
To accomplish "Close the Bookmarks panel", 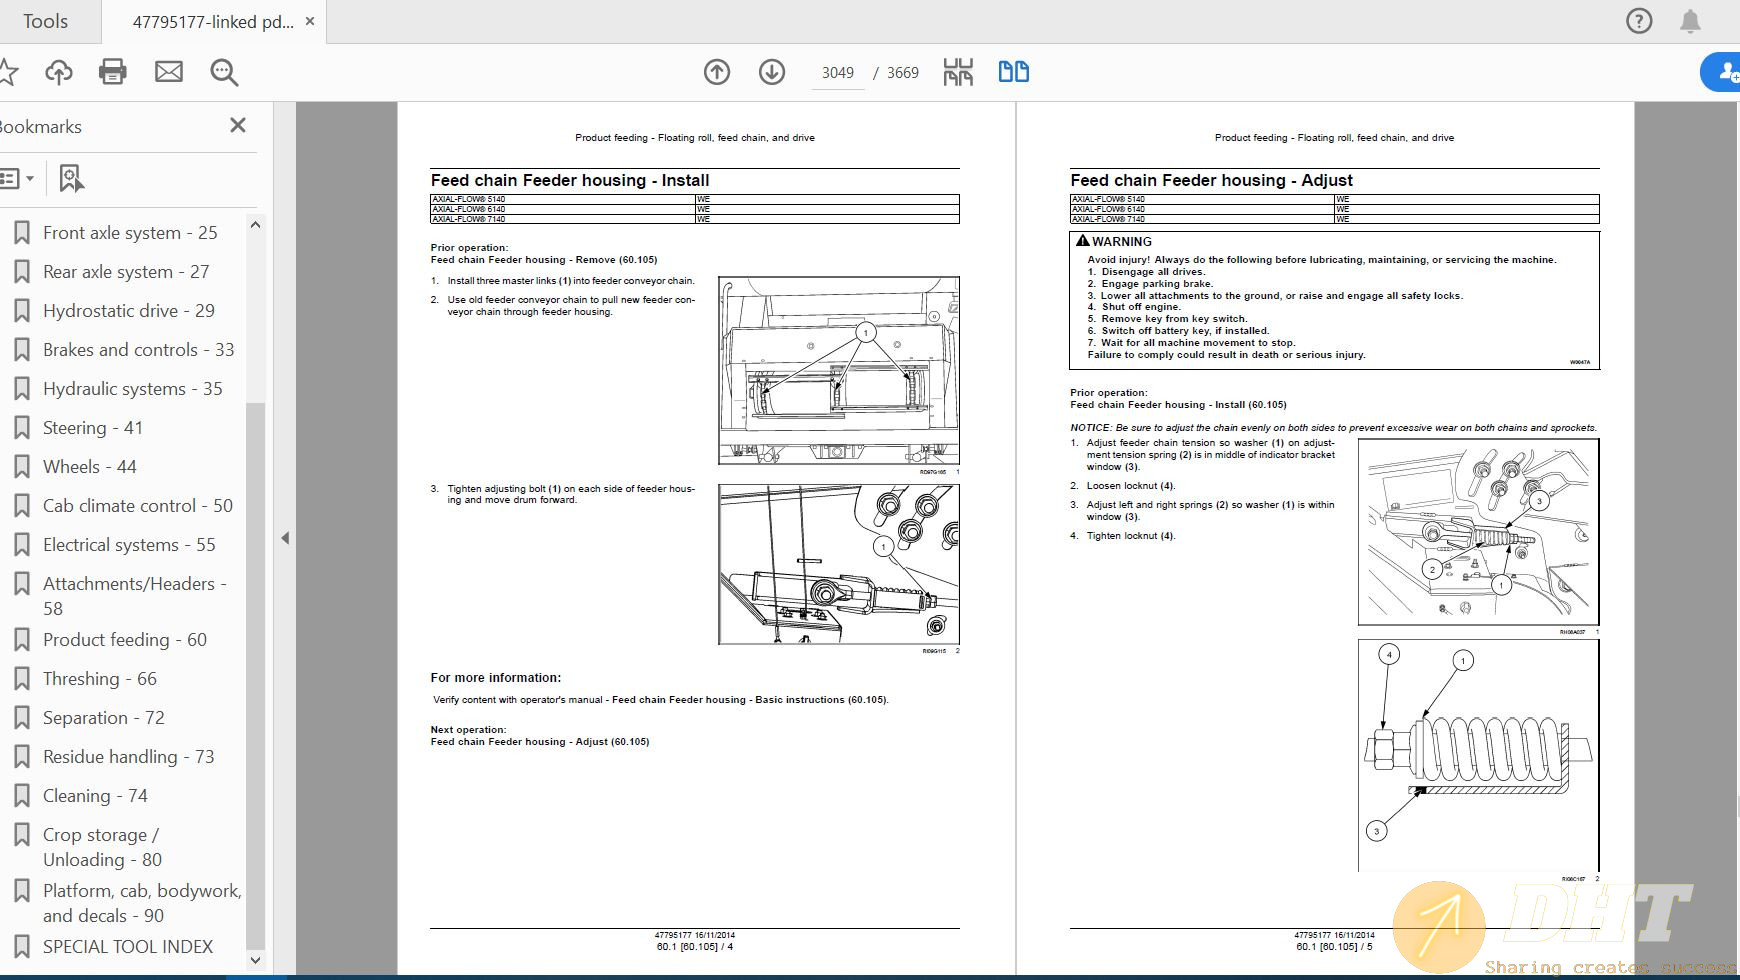I will click(x=238, y=125).
